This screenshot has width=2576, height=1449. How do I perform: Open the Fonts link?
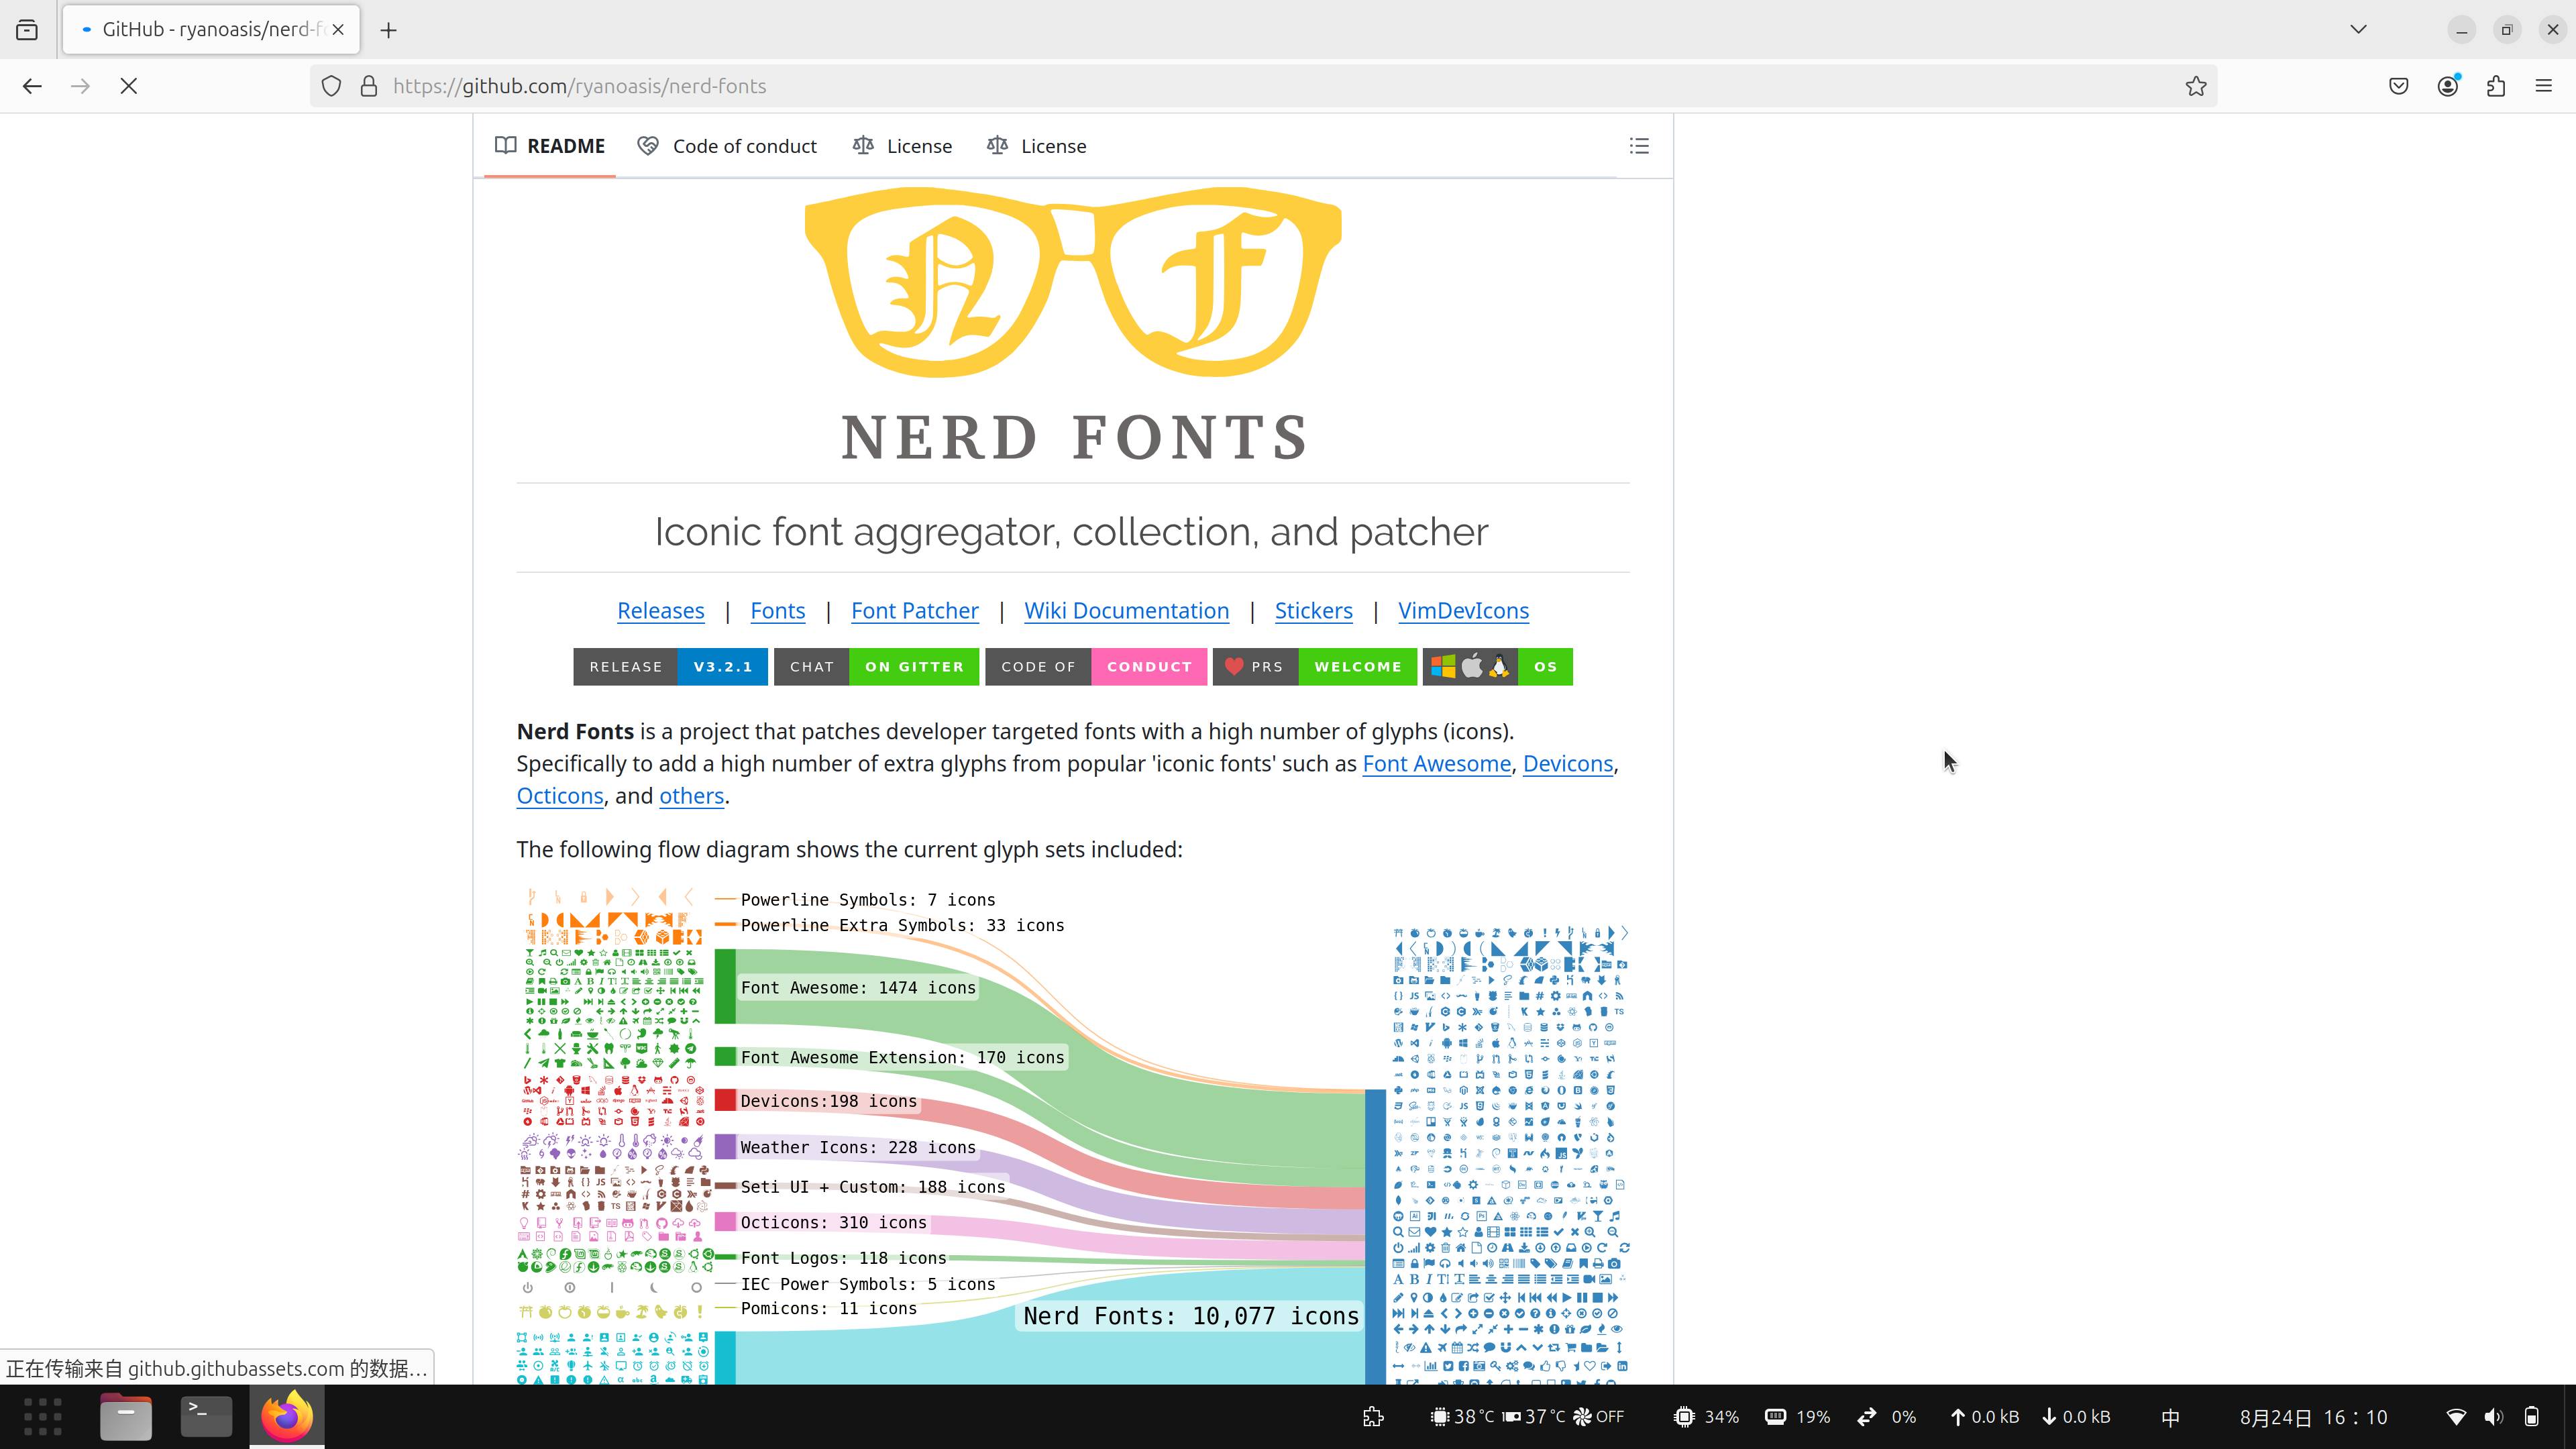coord(778,611)
